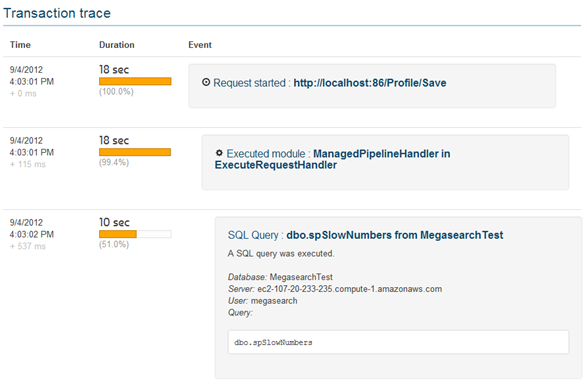Click the '(51.0%)' percentage label
587x385 pixels.
pos(114,245)
